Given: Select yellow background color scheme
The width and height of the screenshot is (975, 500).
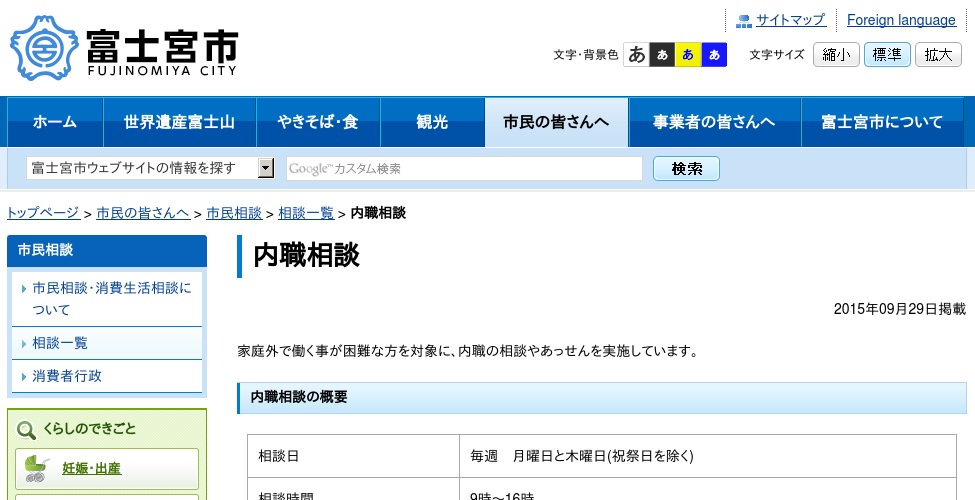Looking at the screenshot, I should [x=688, y=55].
